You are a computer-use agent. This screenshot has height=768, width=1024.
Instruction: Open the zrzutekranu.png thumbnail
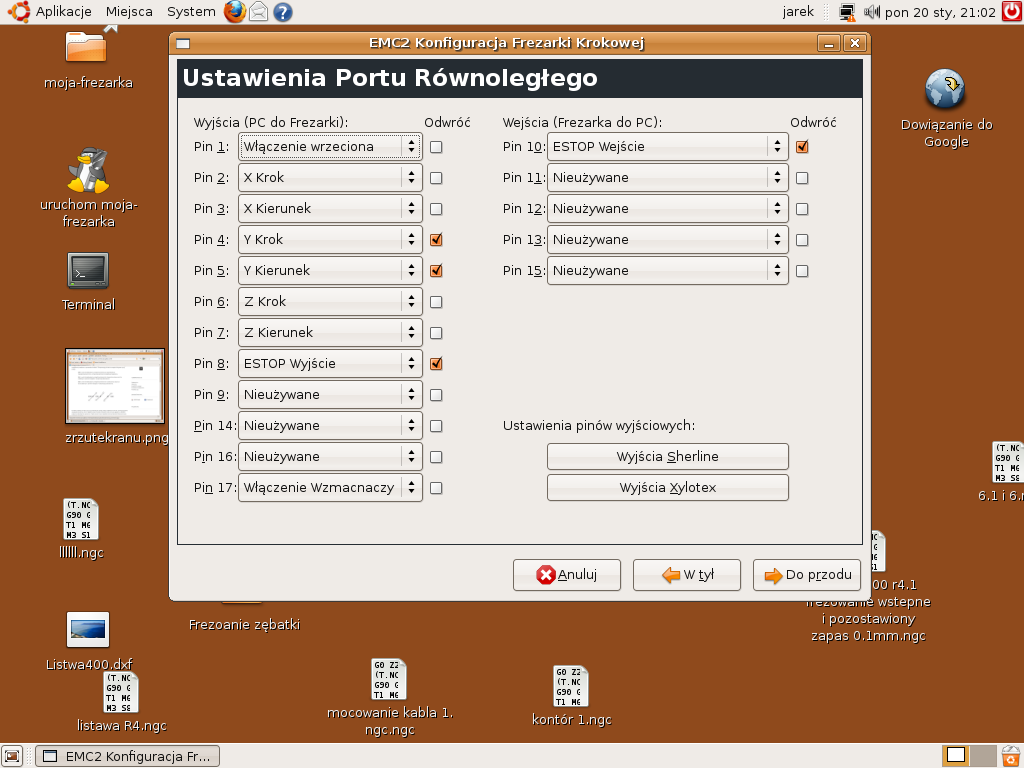point(115,386)
